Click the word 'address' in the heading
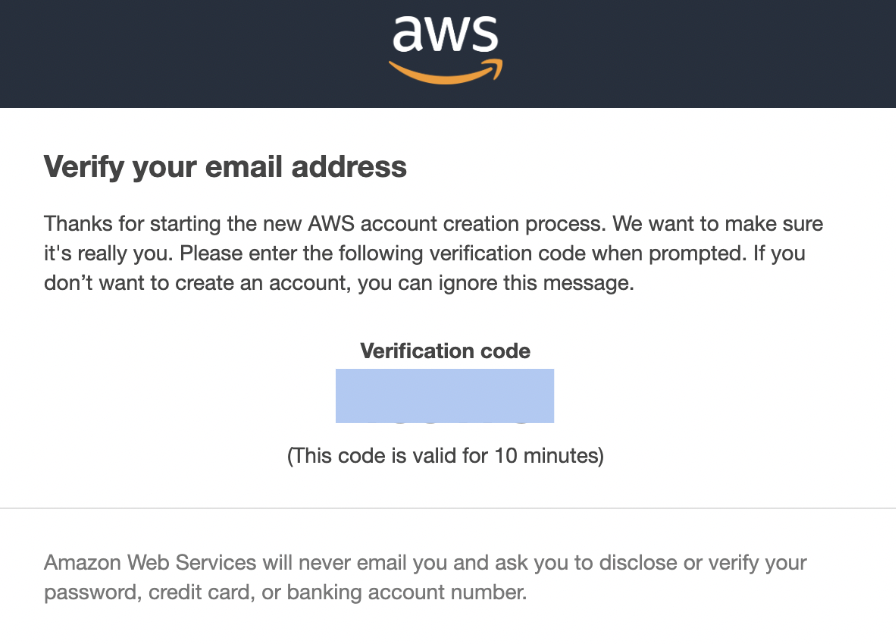 349,167
